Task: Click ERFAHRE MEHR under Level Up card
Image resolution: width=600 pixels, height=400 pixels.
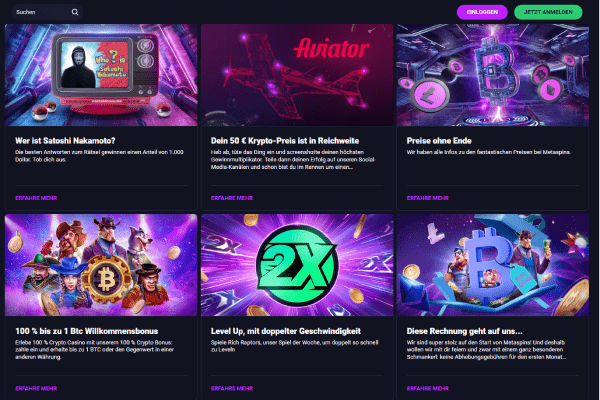Action: click(232, 388)
